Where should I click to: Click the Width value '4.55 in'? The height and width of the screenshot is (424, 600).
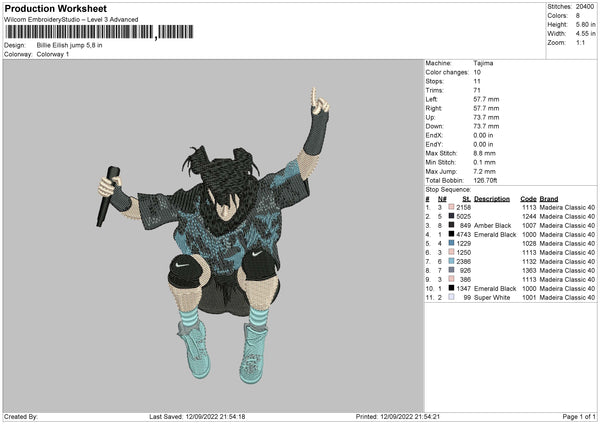(585, 34)
